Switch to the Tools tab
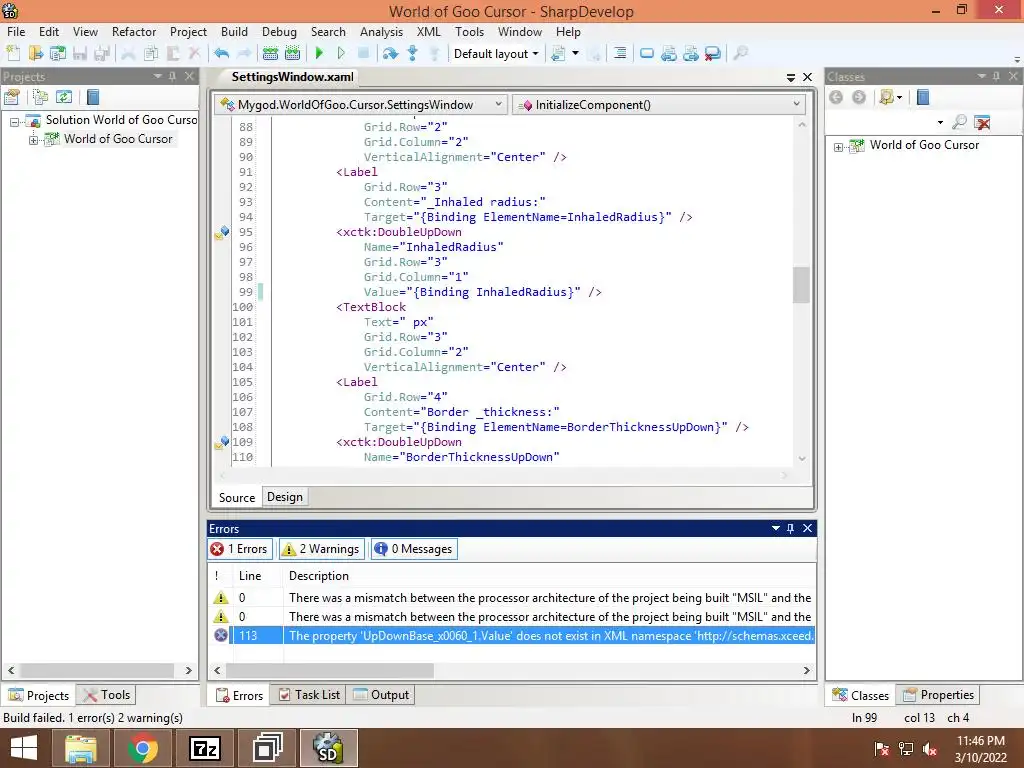1024x768 pixels. pos(106,695)
